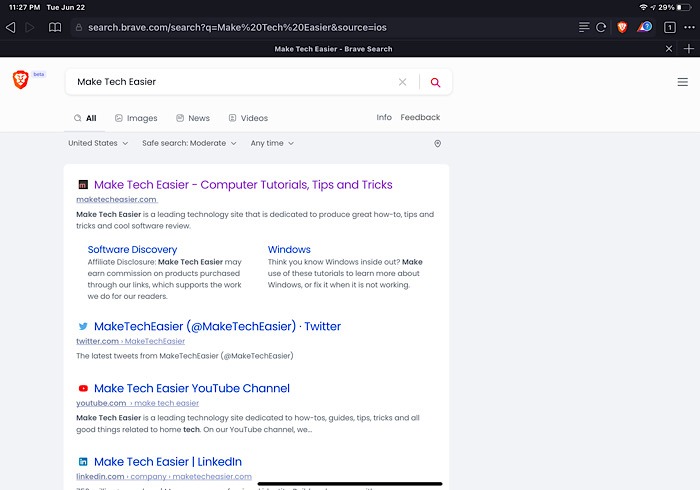The height and width of the screenshot is (490, 700).
Task: Tap the location pin icon
Action: pyautogui.click(x=438, y=143)
